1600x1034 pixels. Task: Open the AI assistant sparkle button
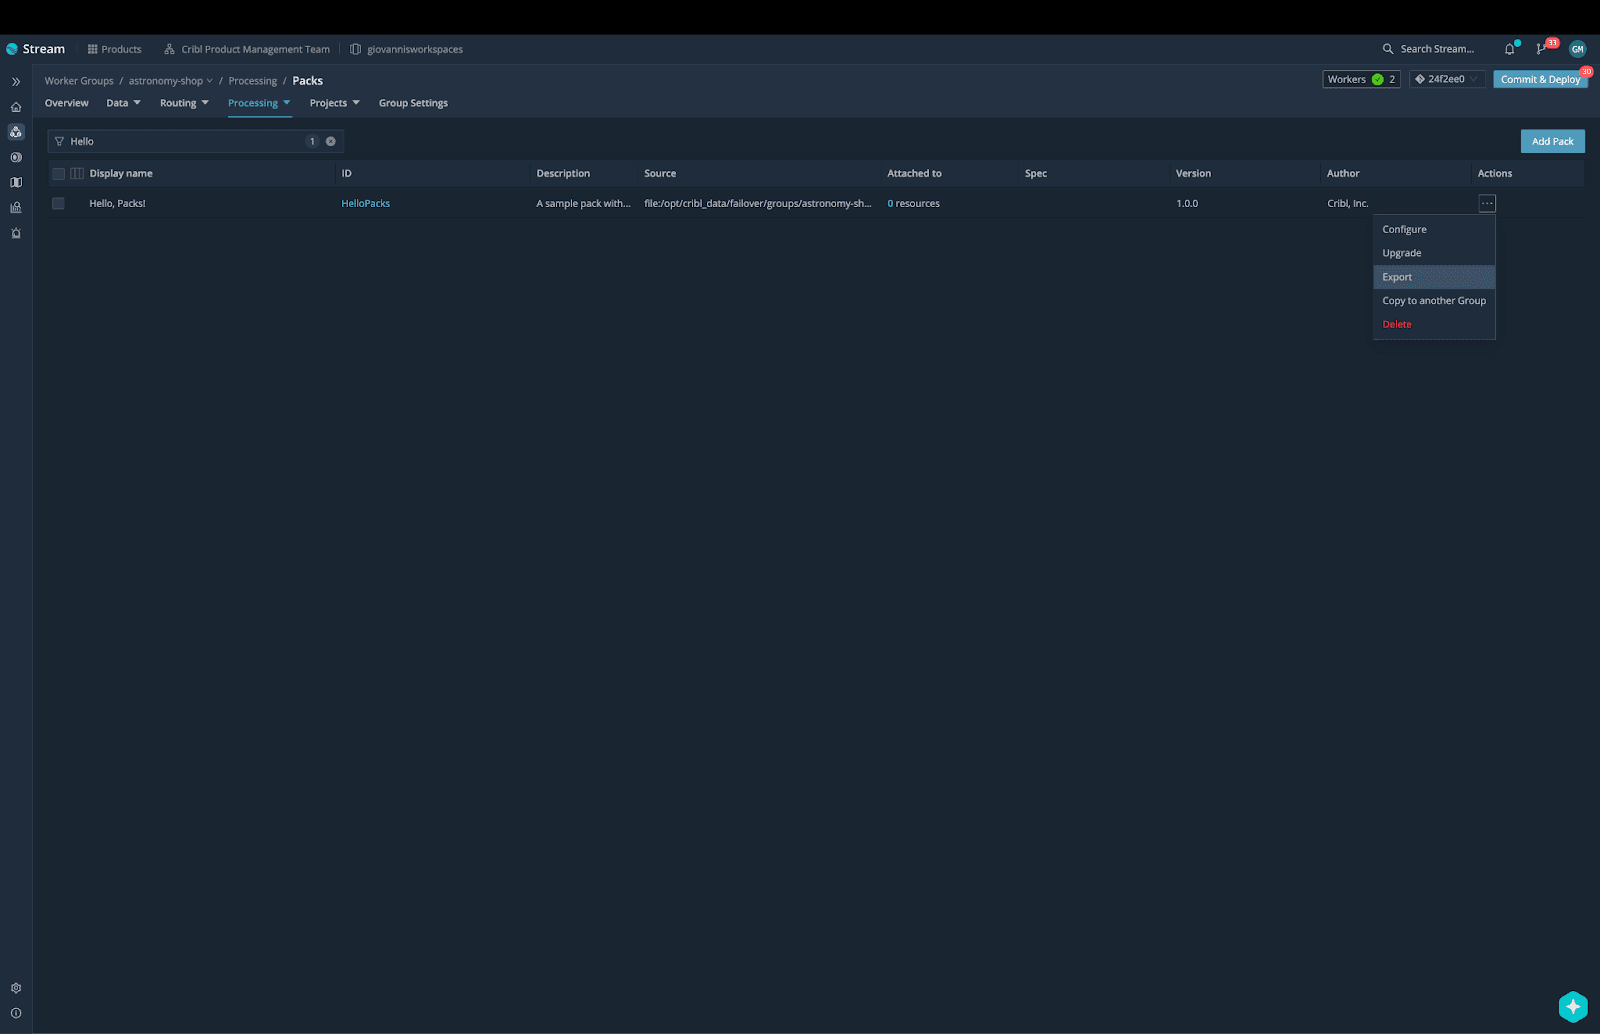[x=1572, y=1006]
